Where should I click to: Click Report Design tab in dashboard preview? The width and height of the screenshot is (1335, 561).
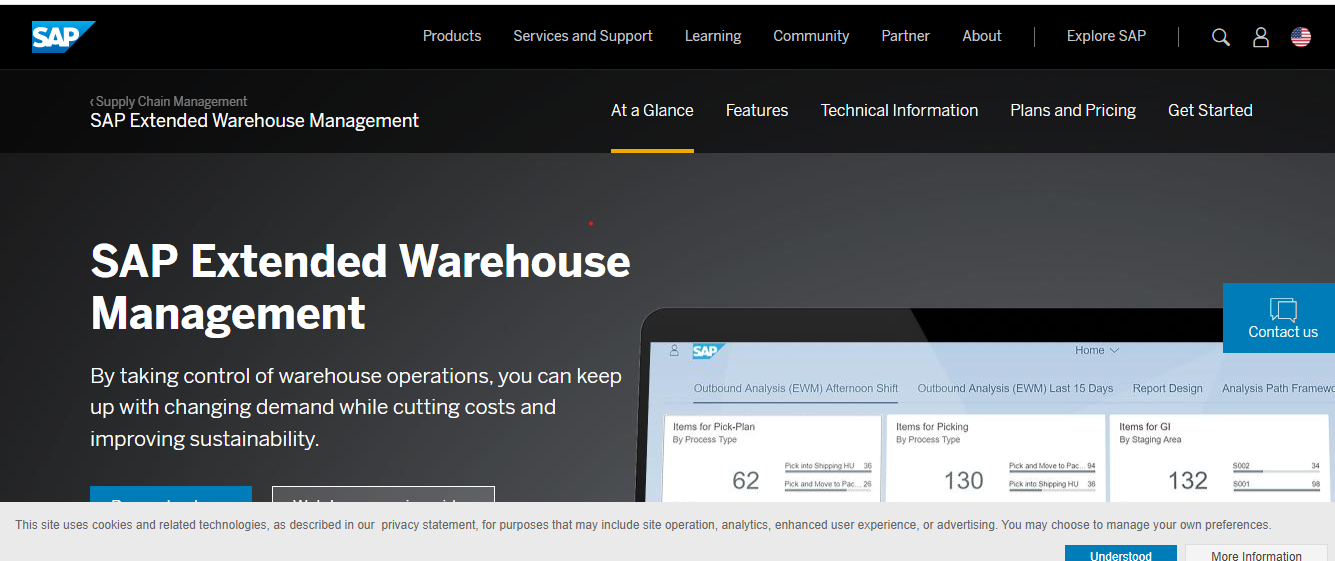point(1167,388)
